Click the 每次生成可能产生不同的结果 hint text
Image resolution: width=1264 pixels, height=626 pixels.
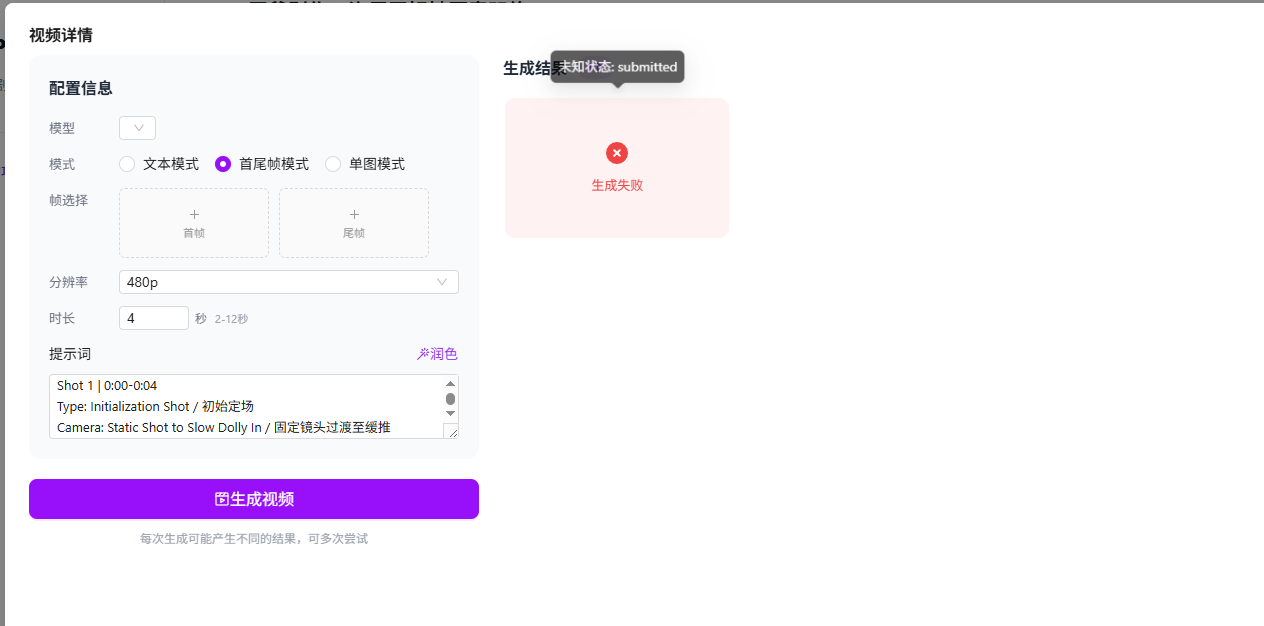(x=254, y=538)
